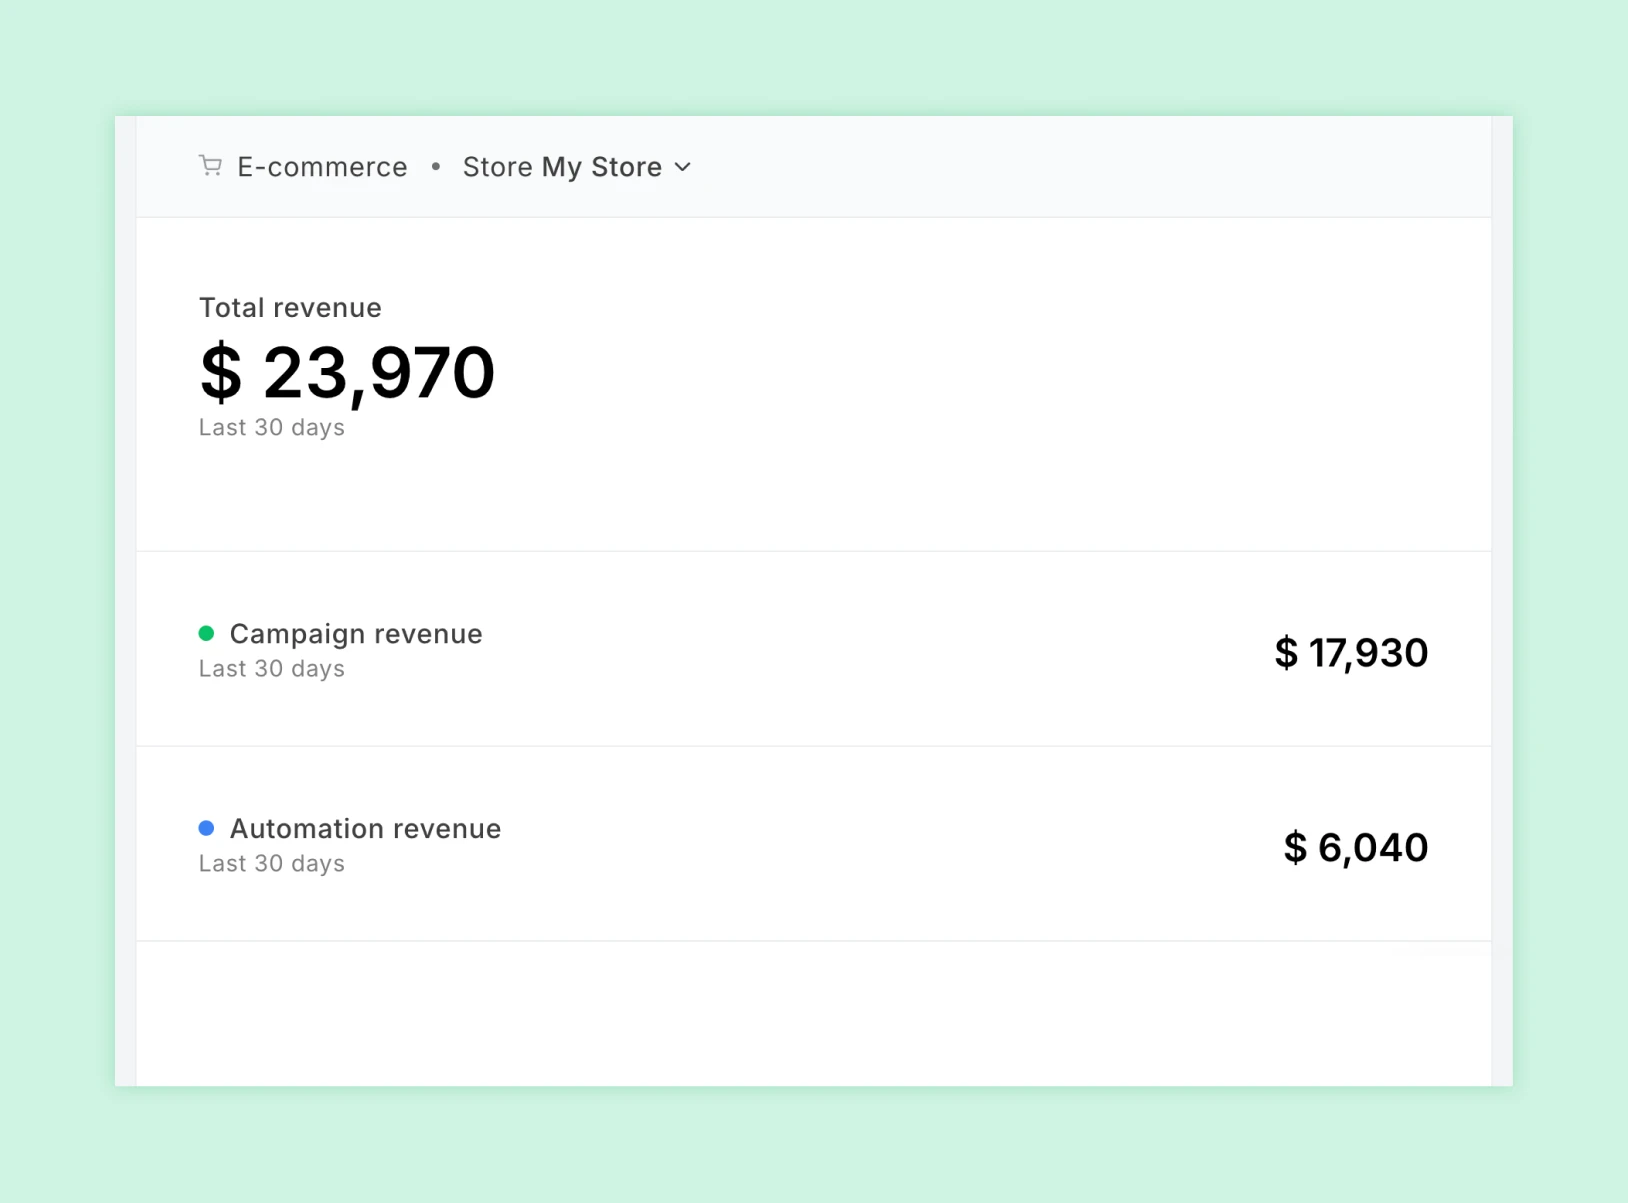Select the $ 6,040 automation amount

1355,848
